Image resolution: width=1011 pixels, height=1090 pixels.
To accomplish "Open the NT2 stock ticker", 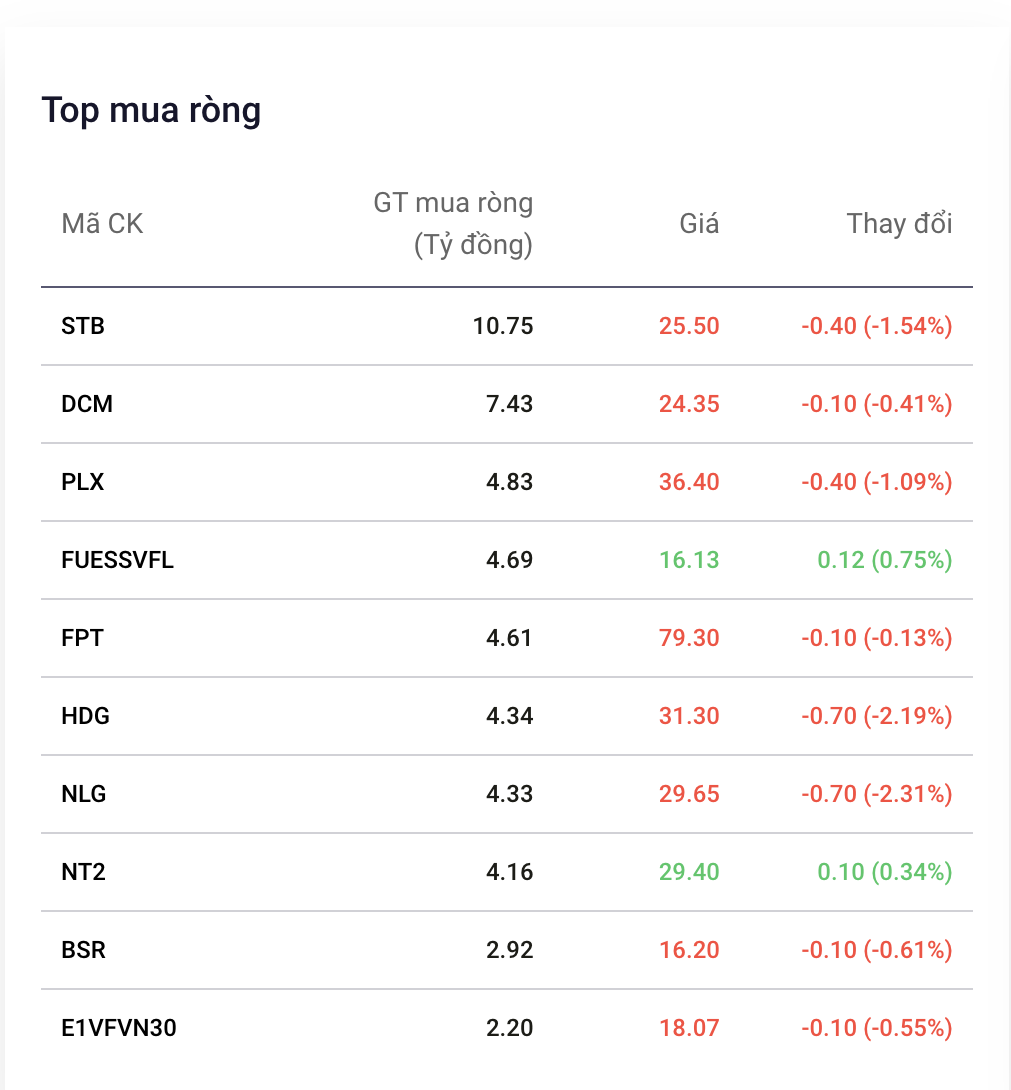I will click(83, 871).
